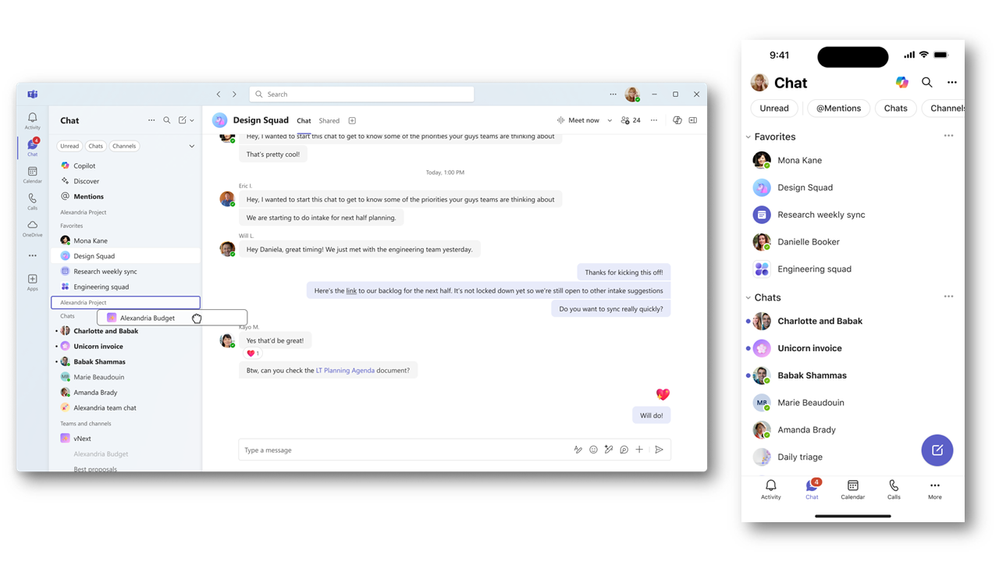
Task: Tap the purple new chat button on mobile
Action: click(x=937, y=450)
